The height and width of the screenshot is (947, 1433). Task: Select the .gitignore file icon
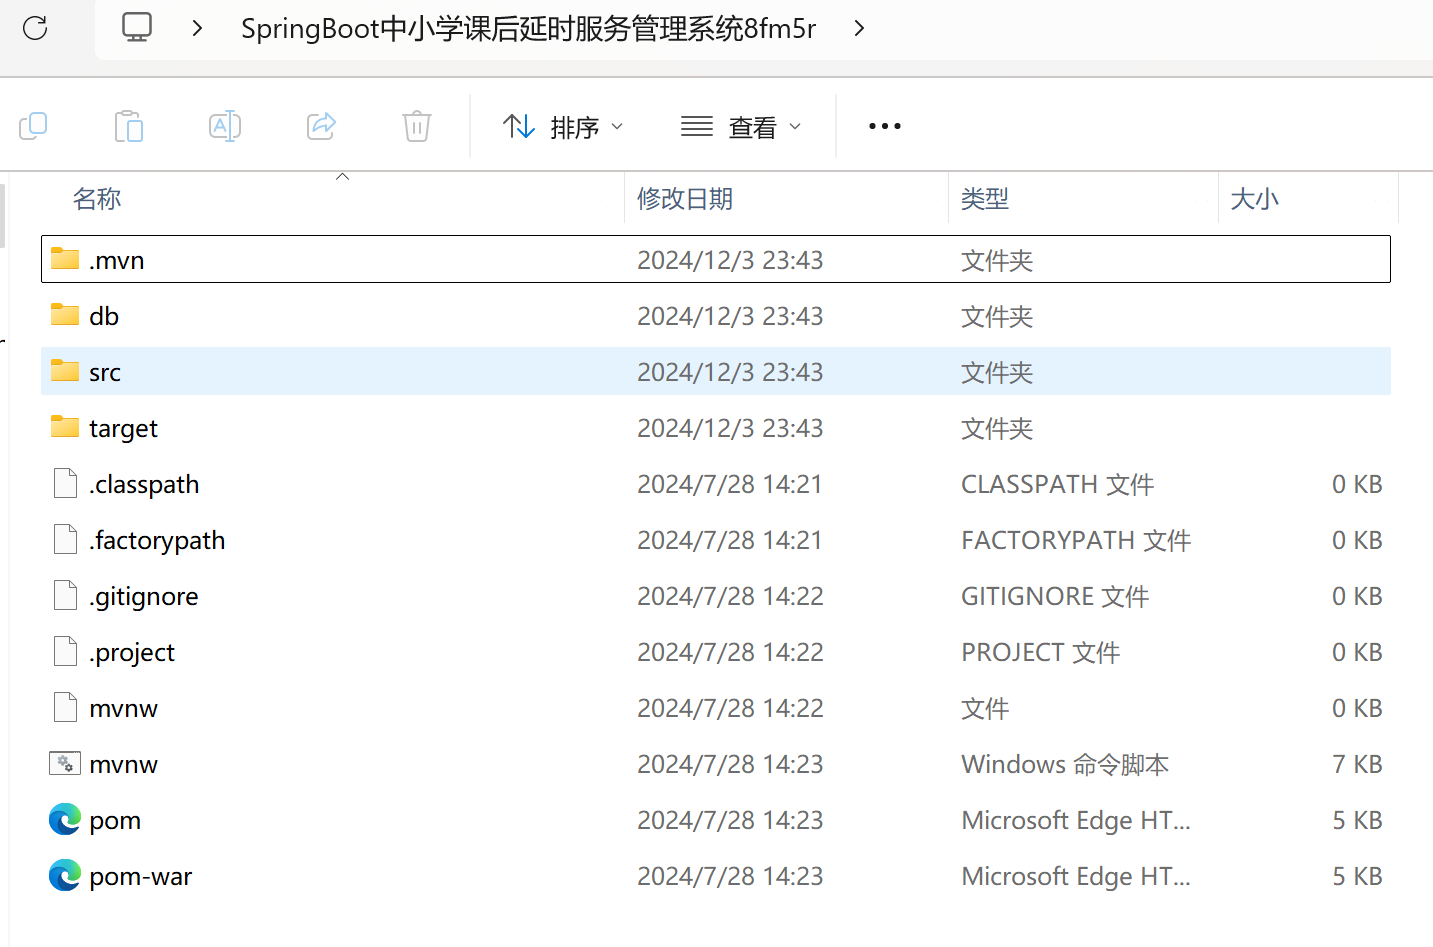[65, 595]
